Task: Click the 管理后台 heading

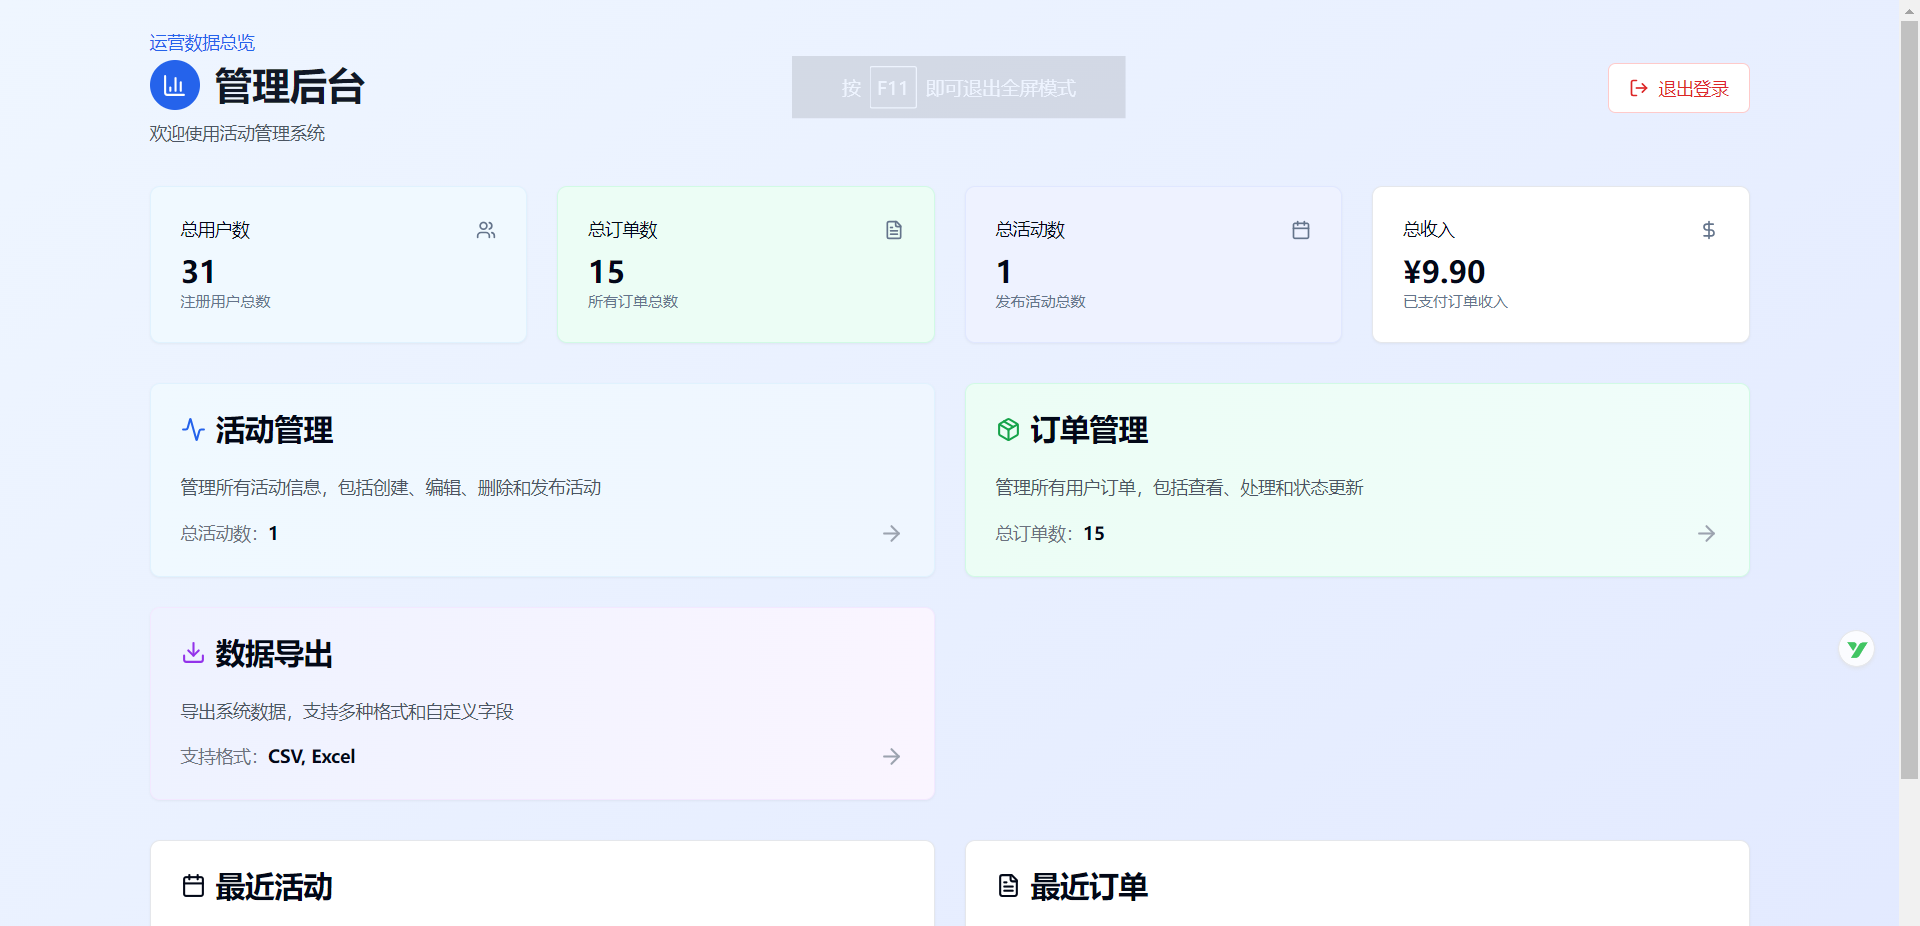Action: click(288, 86)
